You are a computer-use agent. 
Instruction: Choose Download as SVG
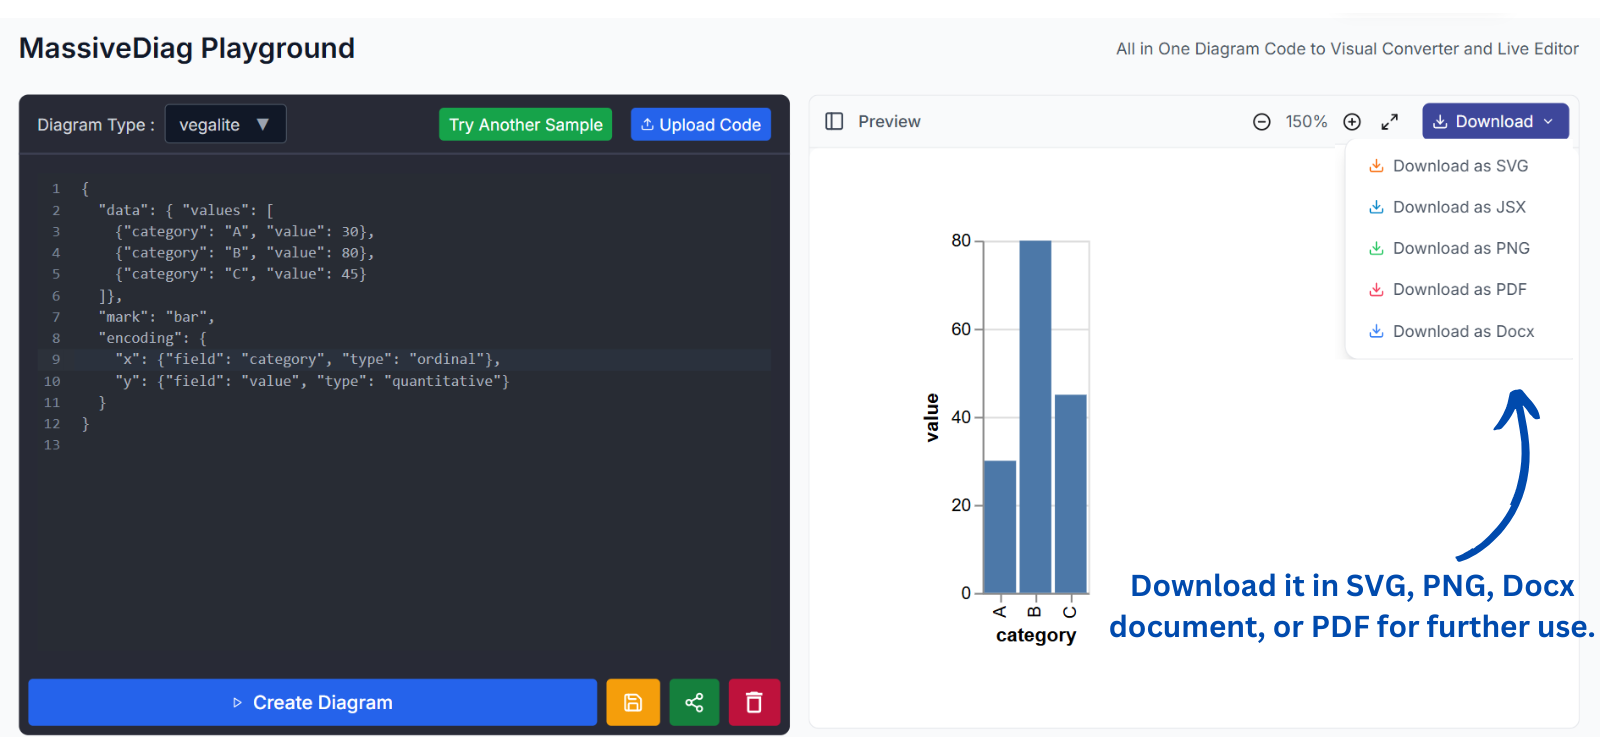pyautogui.click(x=1449, y=166)
